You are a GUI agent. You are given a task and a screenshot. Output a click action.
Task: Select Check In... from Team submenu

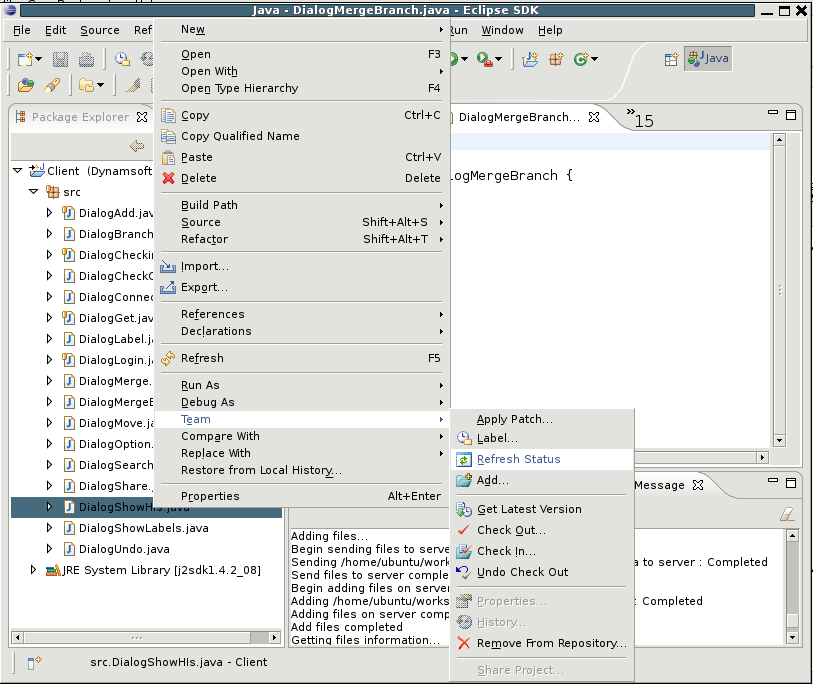click(x=506, y=551)
